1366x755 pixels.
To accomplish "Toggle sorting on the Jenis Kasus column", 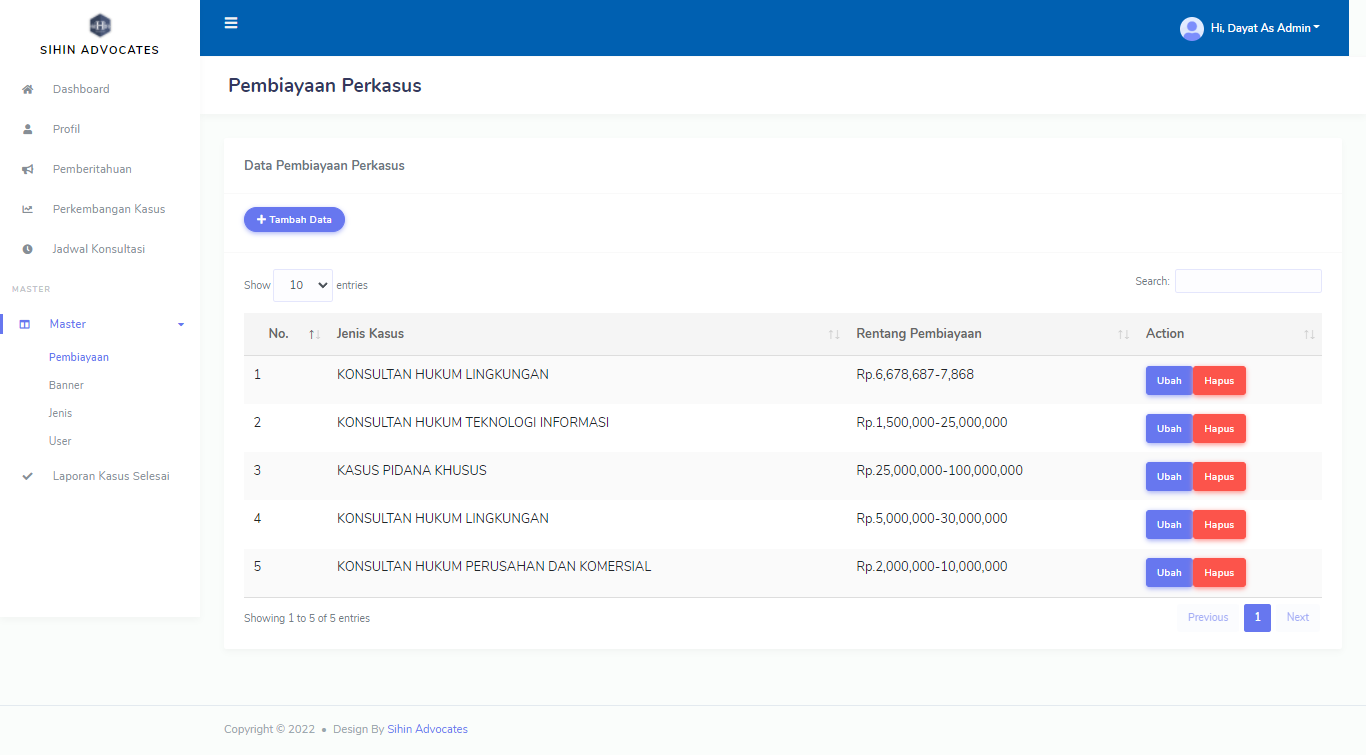I will (836, 333).
